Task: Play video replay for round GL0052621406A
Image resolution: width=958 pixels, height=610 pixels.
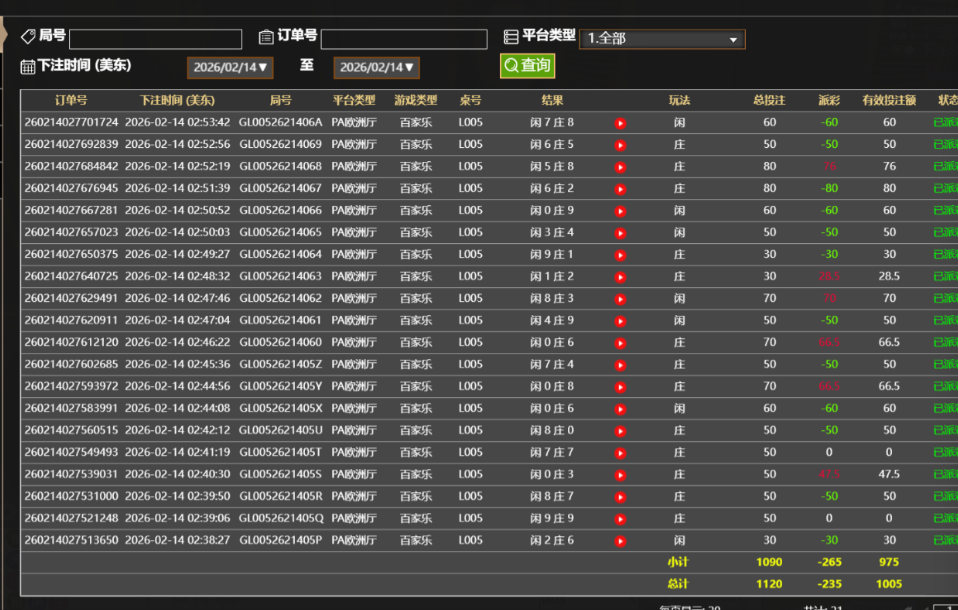Action: [x=620, y=123]
